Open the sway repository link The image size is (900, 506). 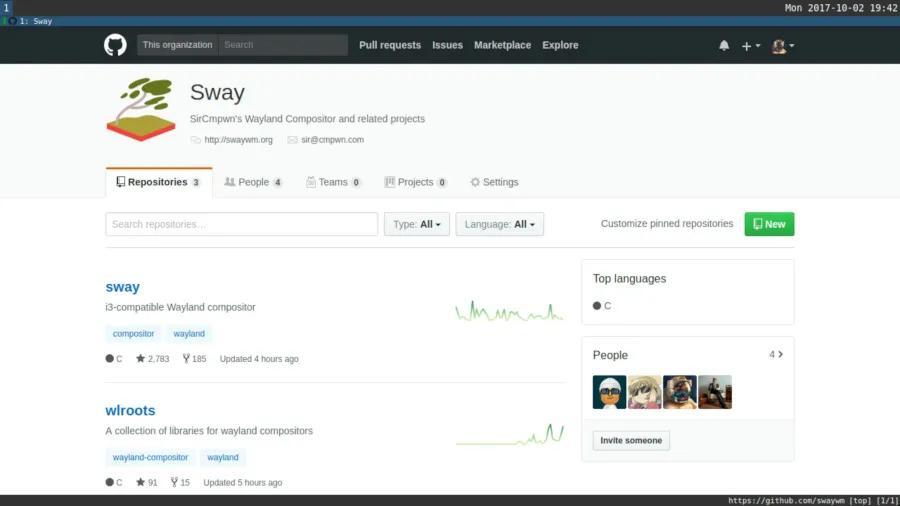point(122,287)
